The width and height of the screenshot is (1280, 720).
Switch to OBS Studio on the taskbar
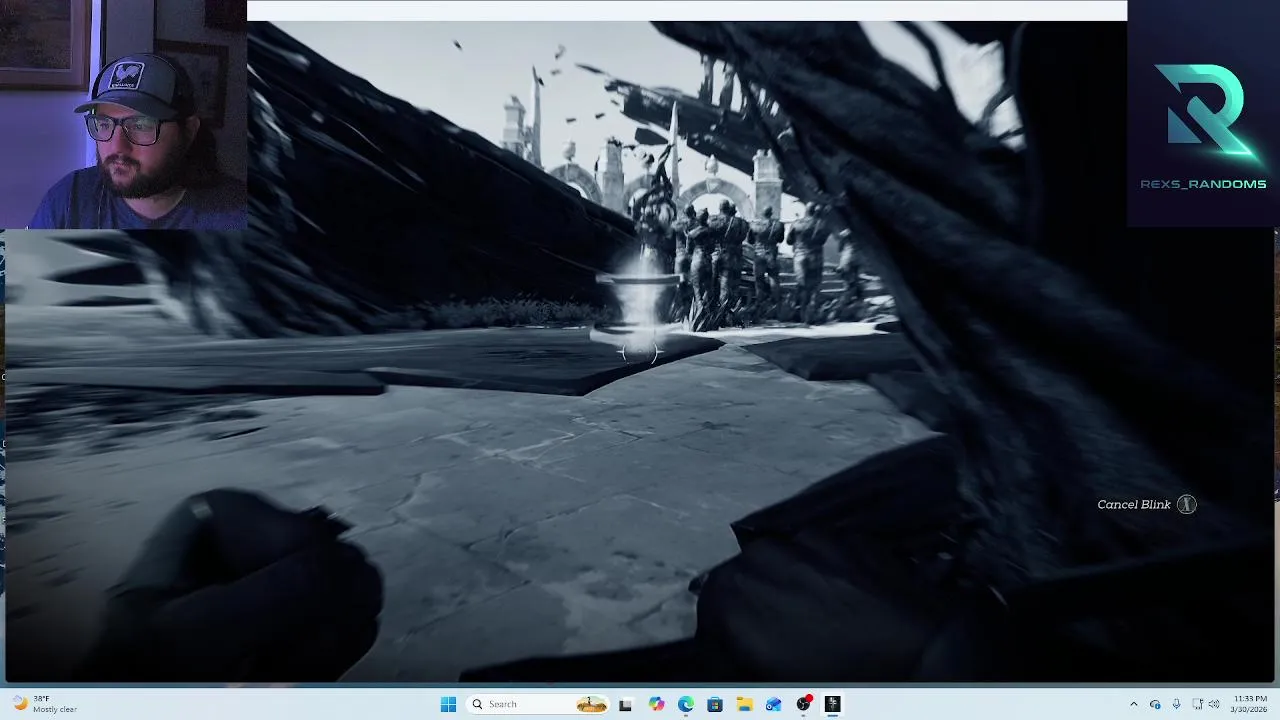point(803,704)
